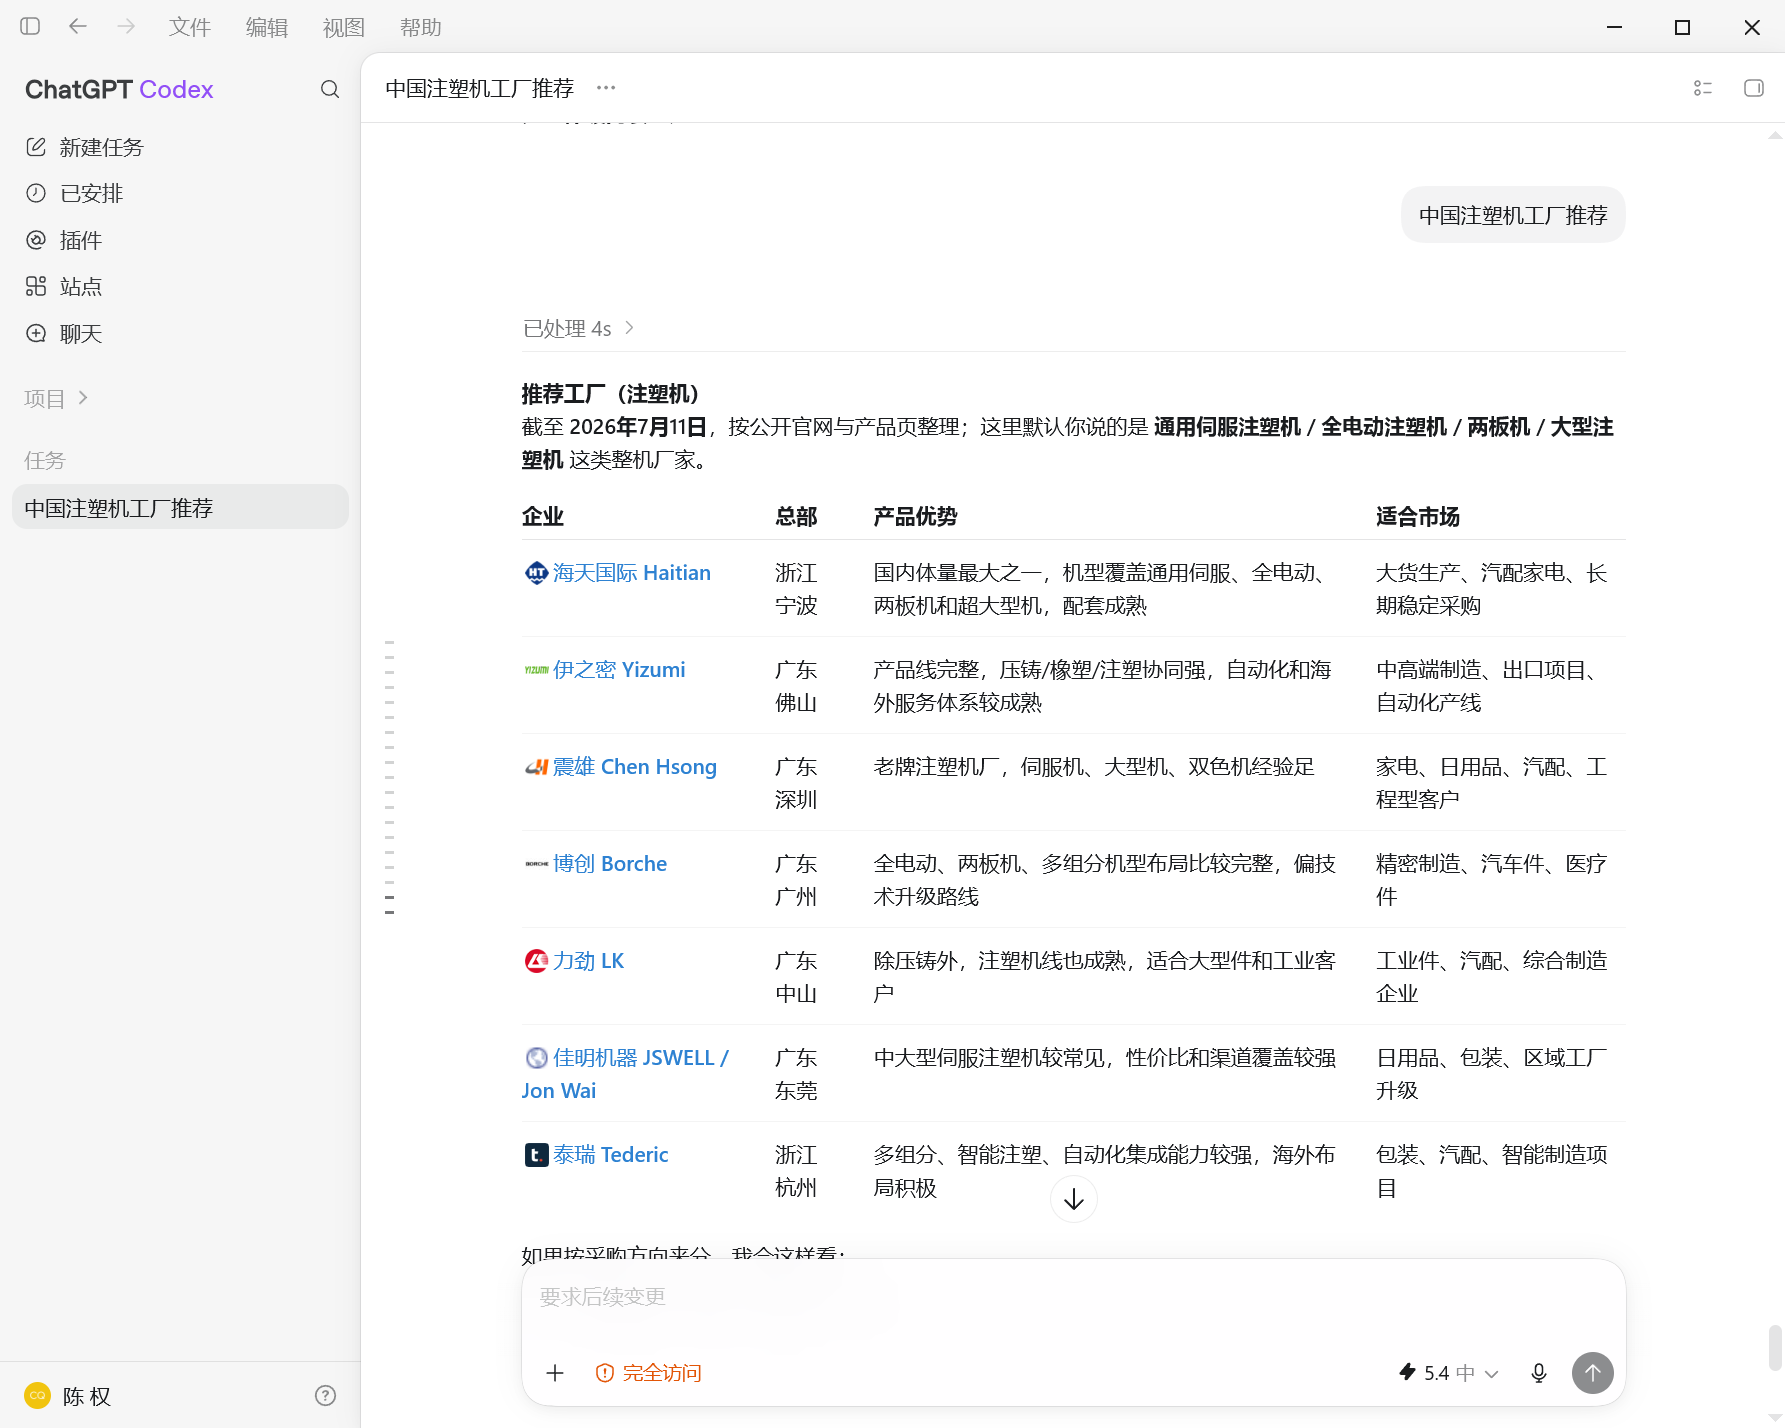The width and height of the screenshot is (1785, 1428).
Task: Click the 广东 深圳 headquarters cell
Action: (x=796, y=783)
